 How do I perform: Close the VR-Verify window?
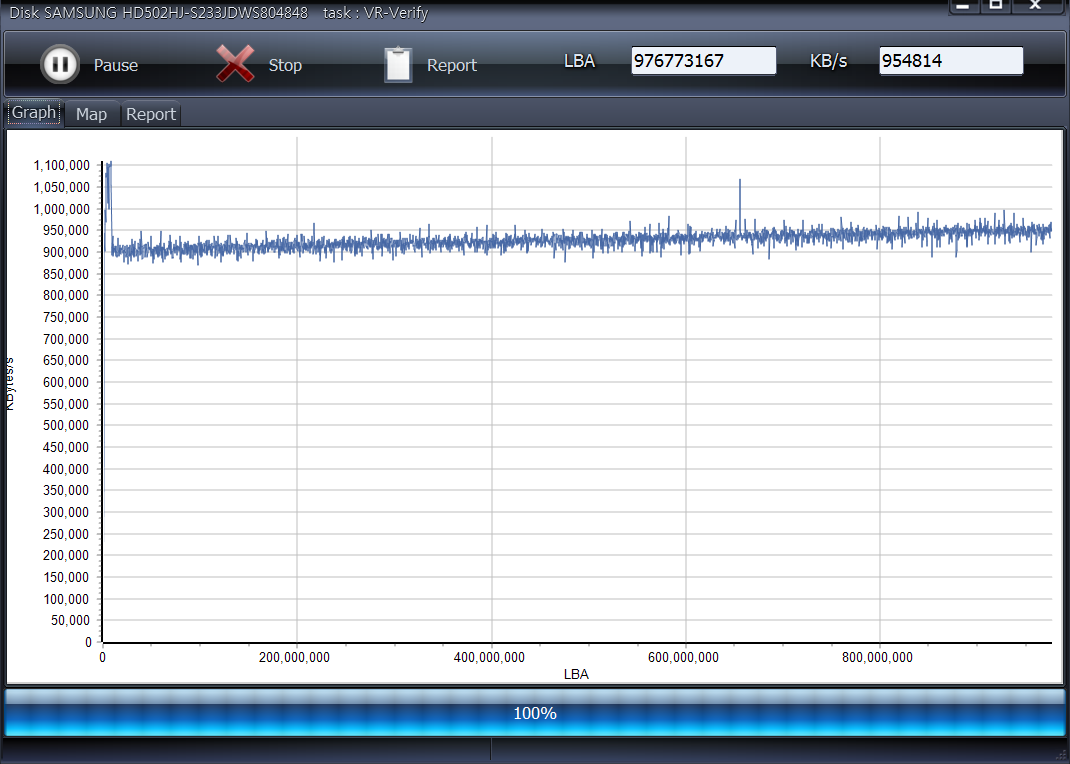(x=1032, y=6)
